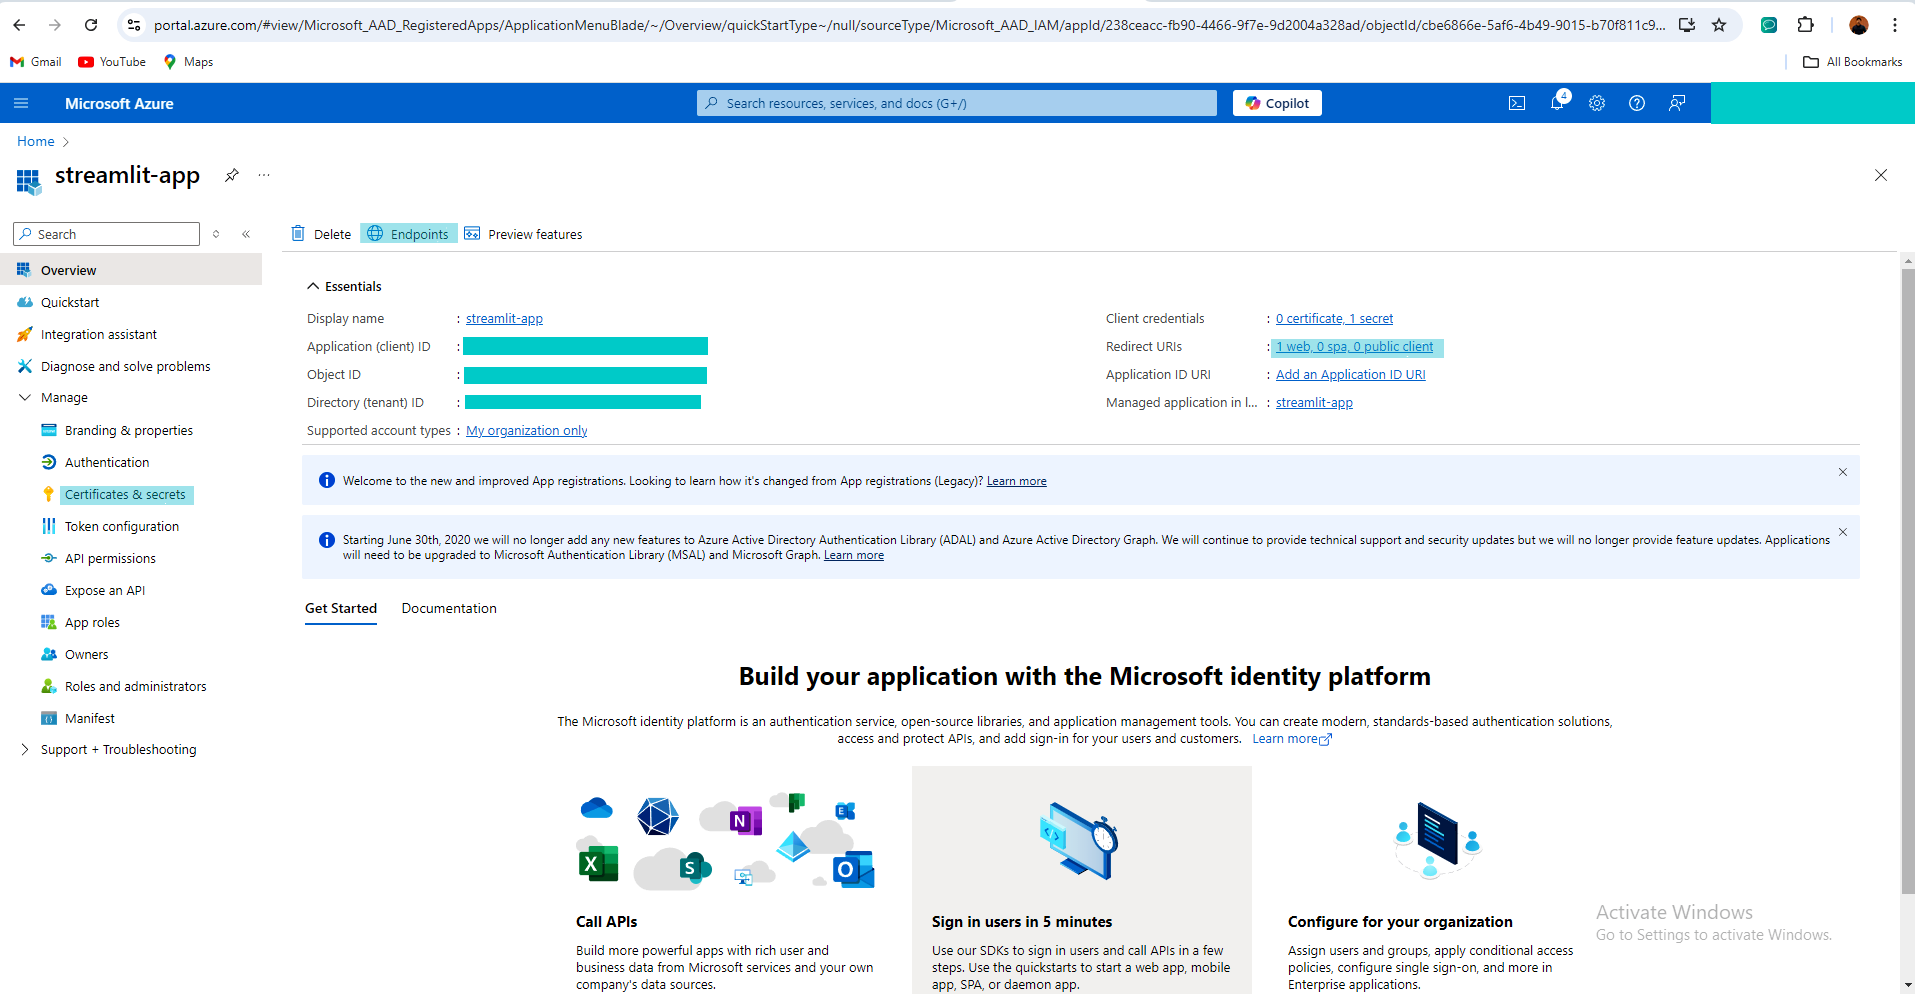Open the Get Started tab
Image resolution: width=1915 pixels, height=994 pixels.
[x=340, y=607]
